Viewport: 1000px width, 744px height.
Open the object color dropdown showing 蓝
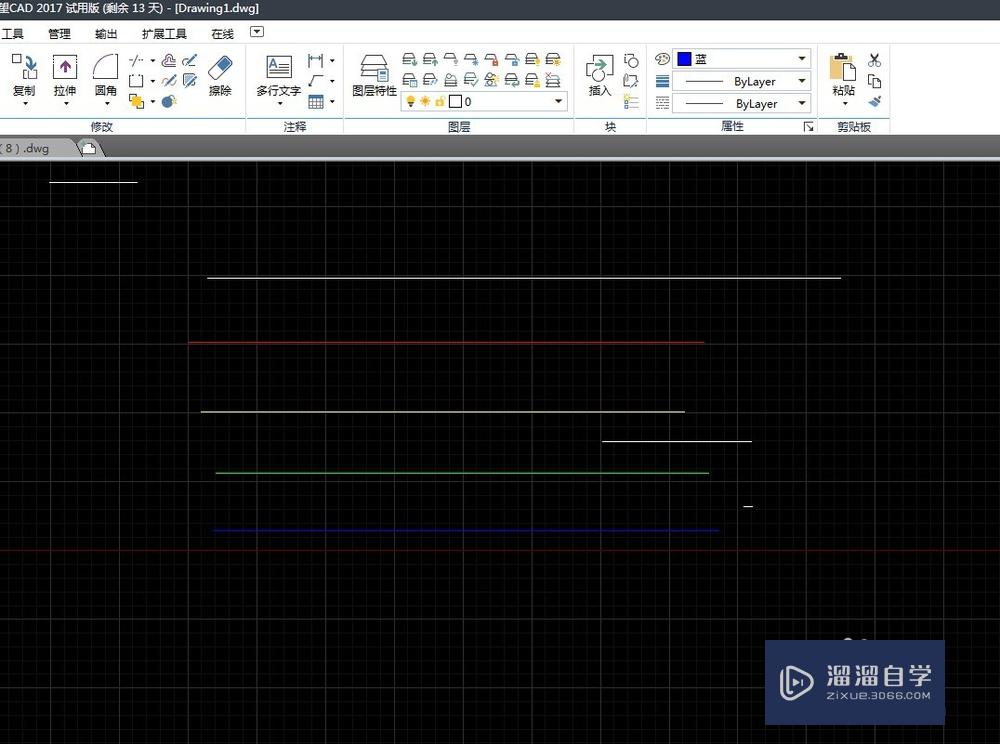click(801, 58)
